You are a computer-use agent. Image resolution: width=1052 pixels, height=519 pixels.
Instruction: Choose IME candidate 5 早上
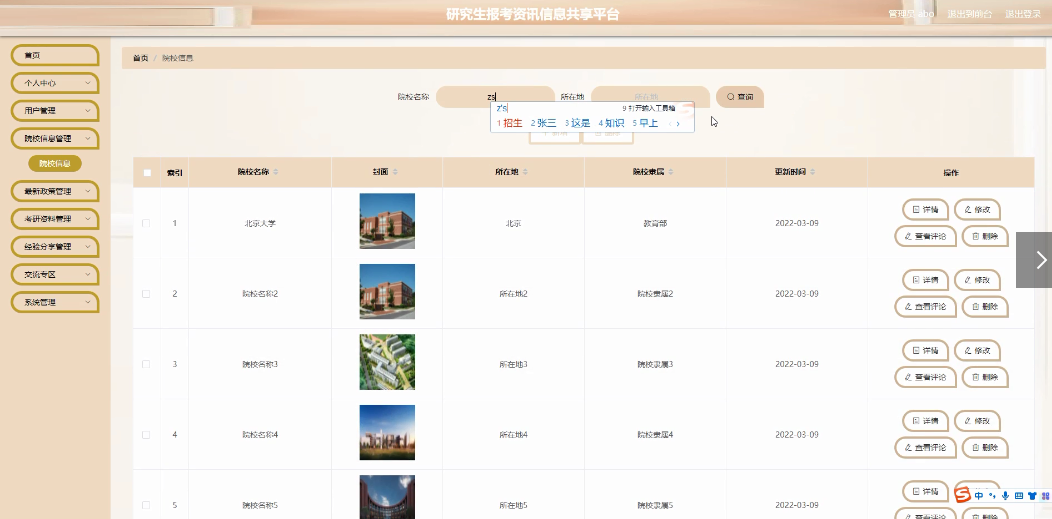[x=645, y=123]
